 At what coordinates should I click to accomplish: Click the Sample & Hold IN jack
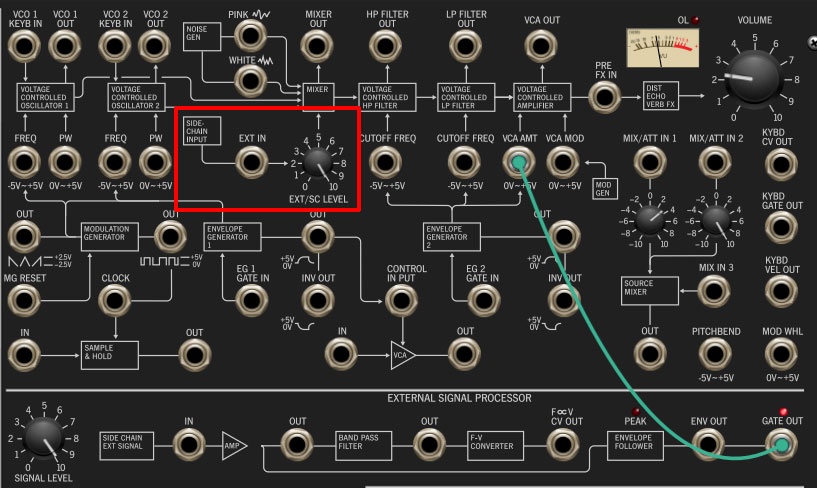click(24, 355)
